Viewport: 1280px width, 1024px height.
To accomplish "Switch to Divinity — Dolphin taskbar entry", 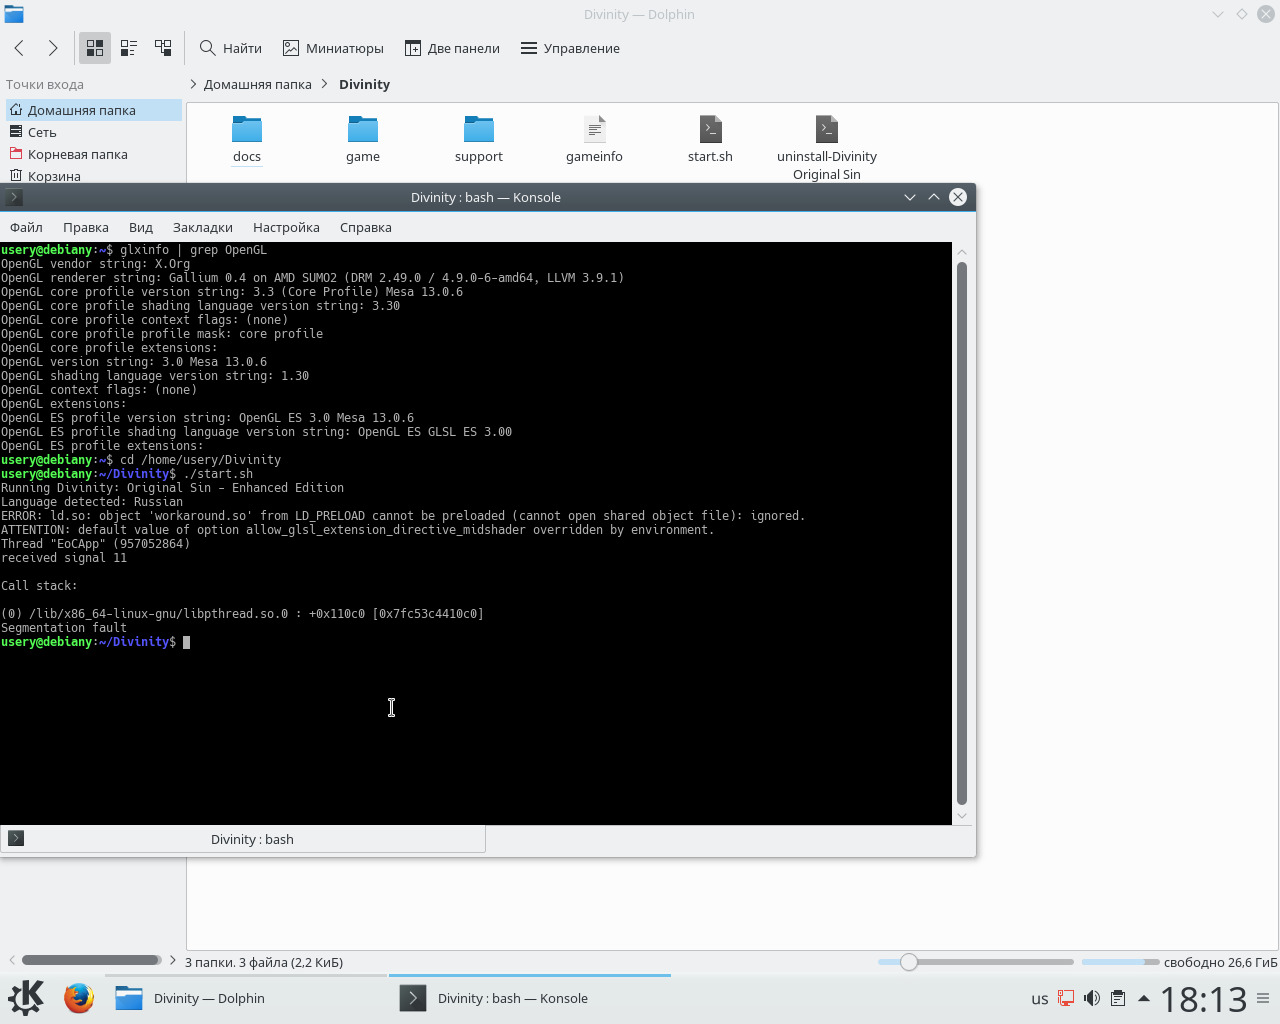I will coord(245,998).
